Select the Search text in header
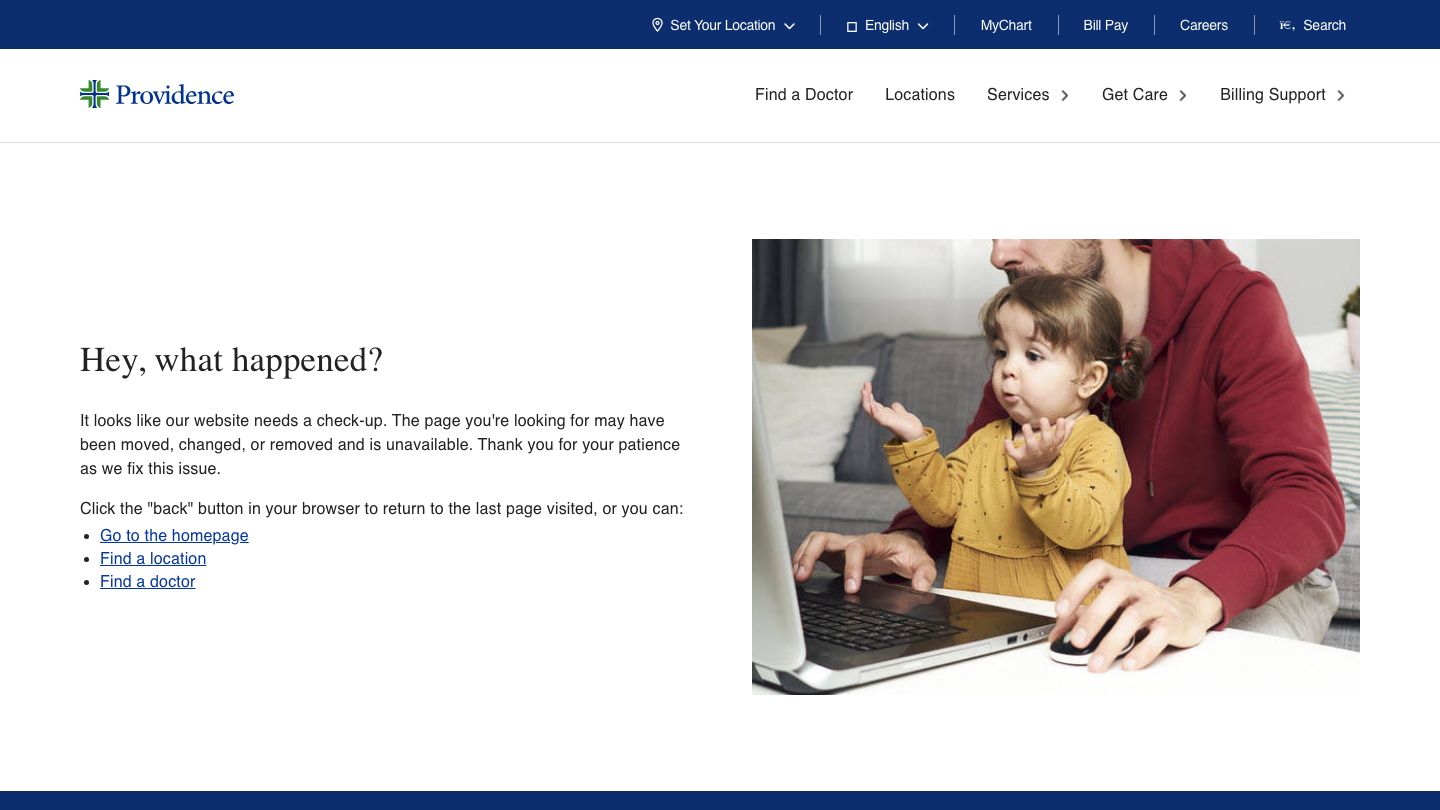Viewport: 1440px width, 810px height. tap(1324, 25)
